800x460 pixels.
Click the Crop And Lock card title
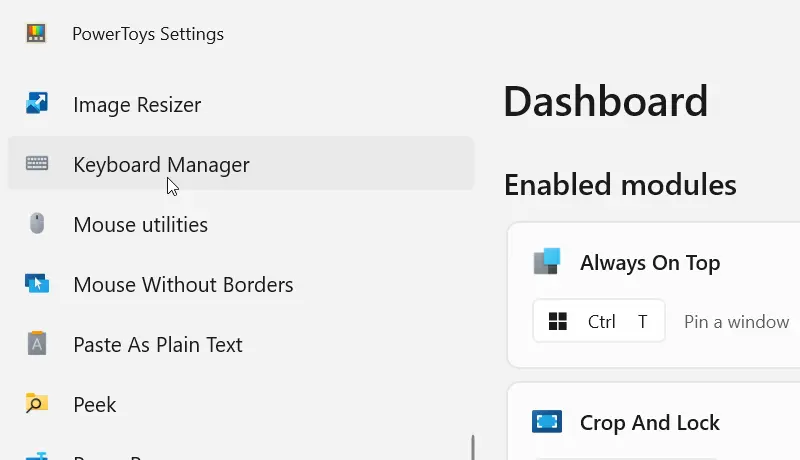(649, 423)
